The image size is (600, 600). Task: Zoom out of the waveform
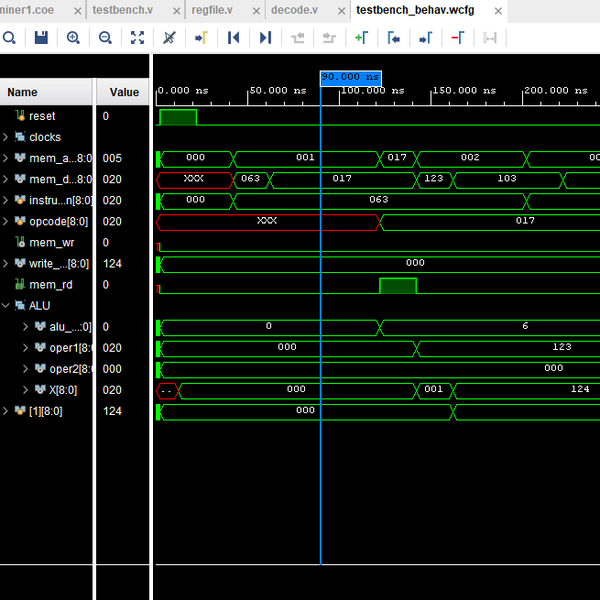pos(105,38)
